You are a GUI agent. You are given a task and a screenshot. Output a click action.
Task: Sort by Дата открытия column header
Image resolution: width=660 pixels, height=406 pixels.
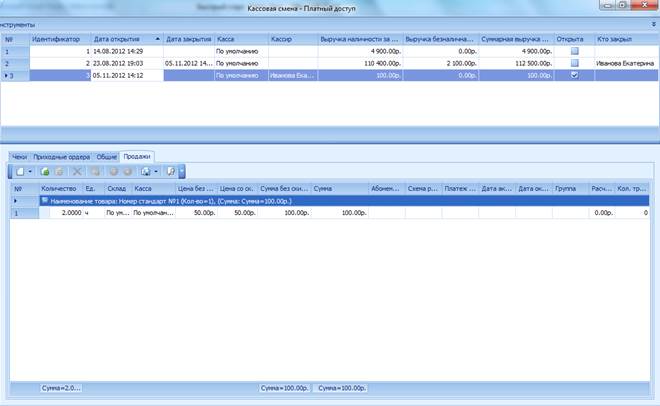(x=118, y=37)
